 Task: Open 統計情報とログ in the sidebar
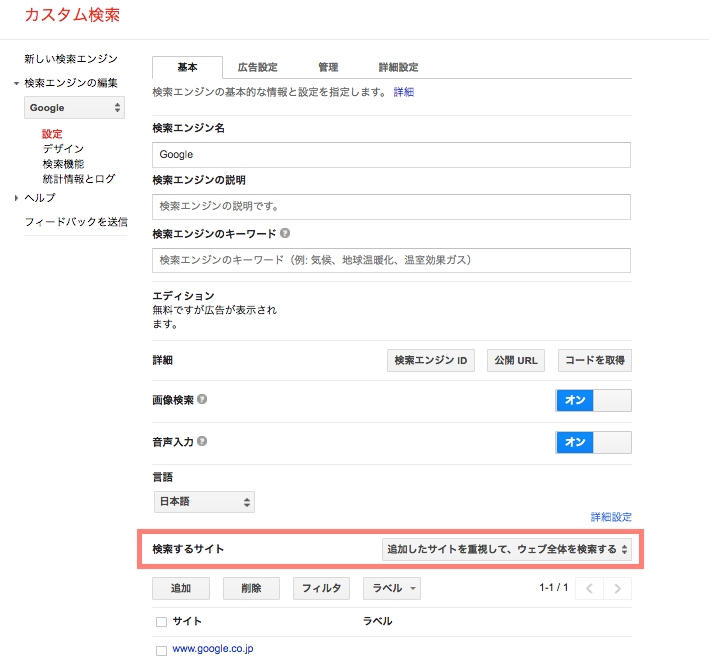(79, 179)
